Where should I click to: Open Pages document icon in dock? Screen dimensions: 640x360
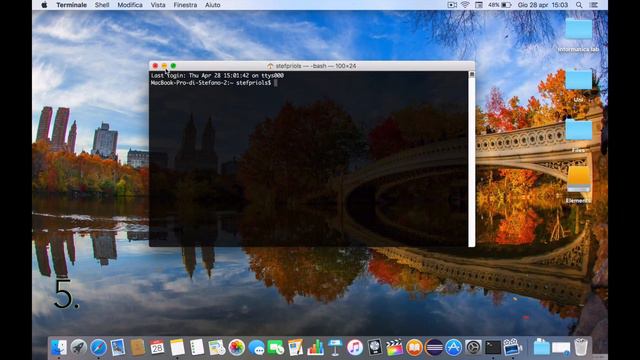coord(296,347)
